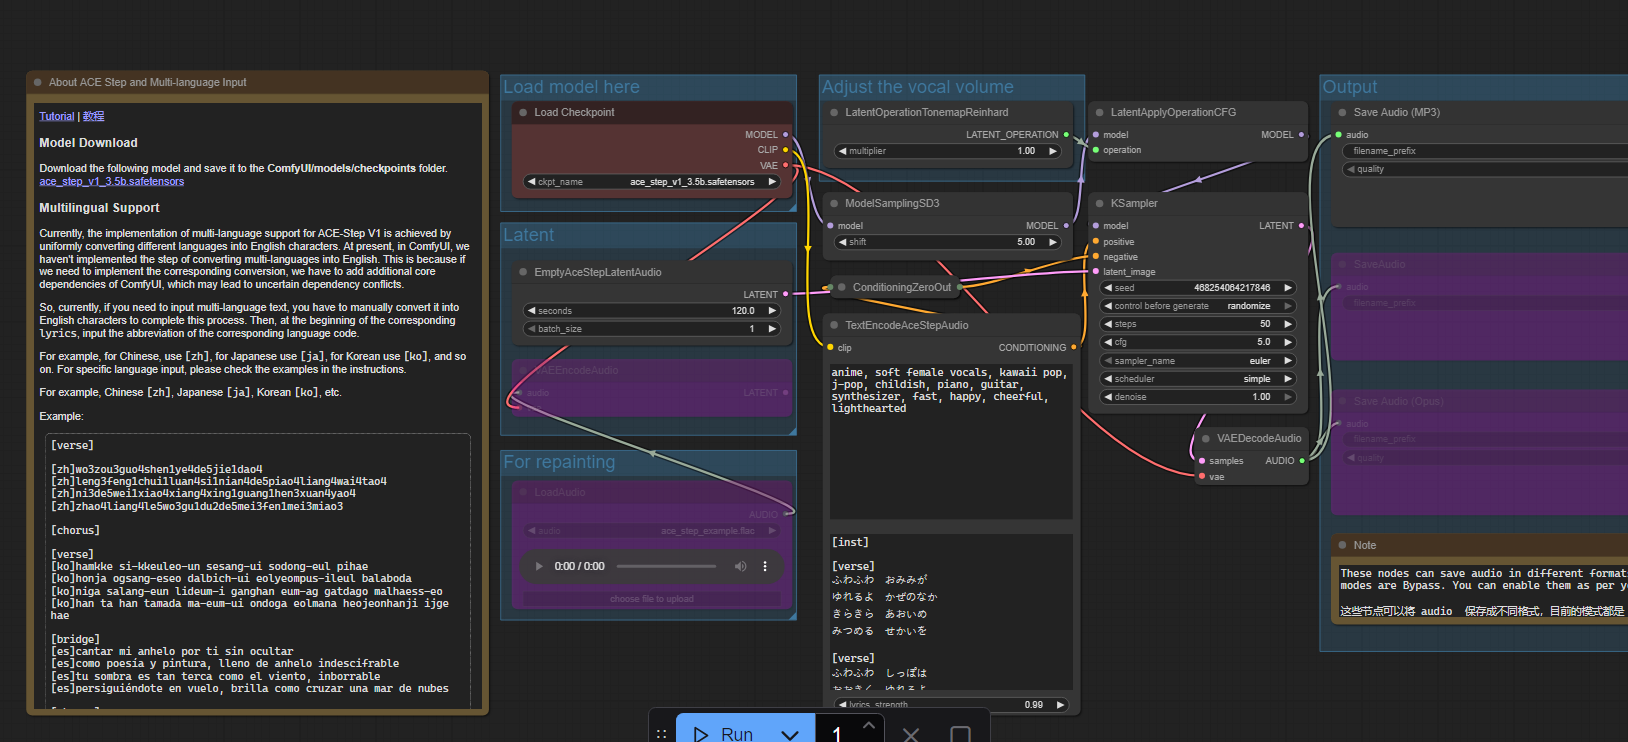This screenshot has width=1628, height=742.
Task: Mute the LoadAudio player volume
Action: click(x=740, y=566)
